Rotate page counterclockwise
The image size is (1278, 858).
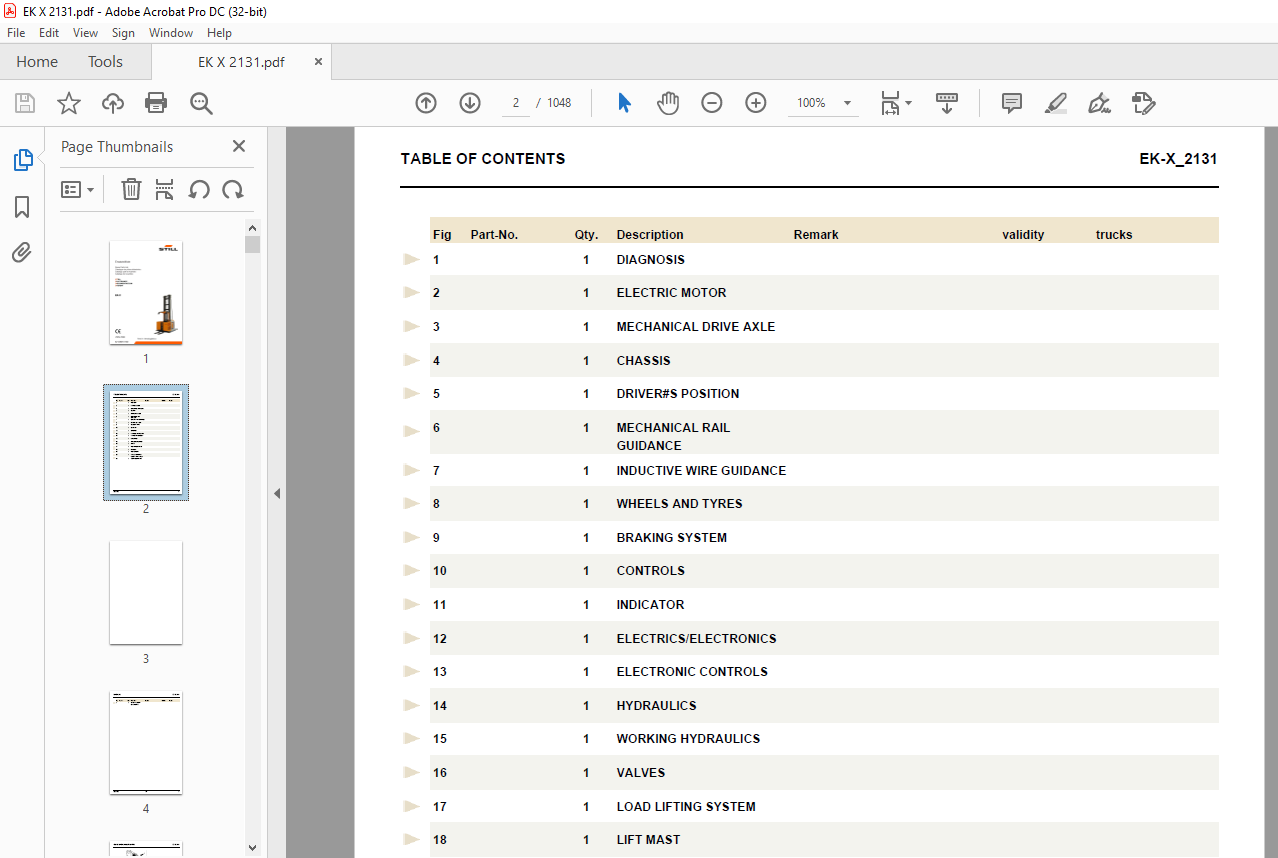click(x=199, y=189)
